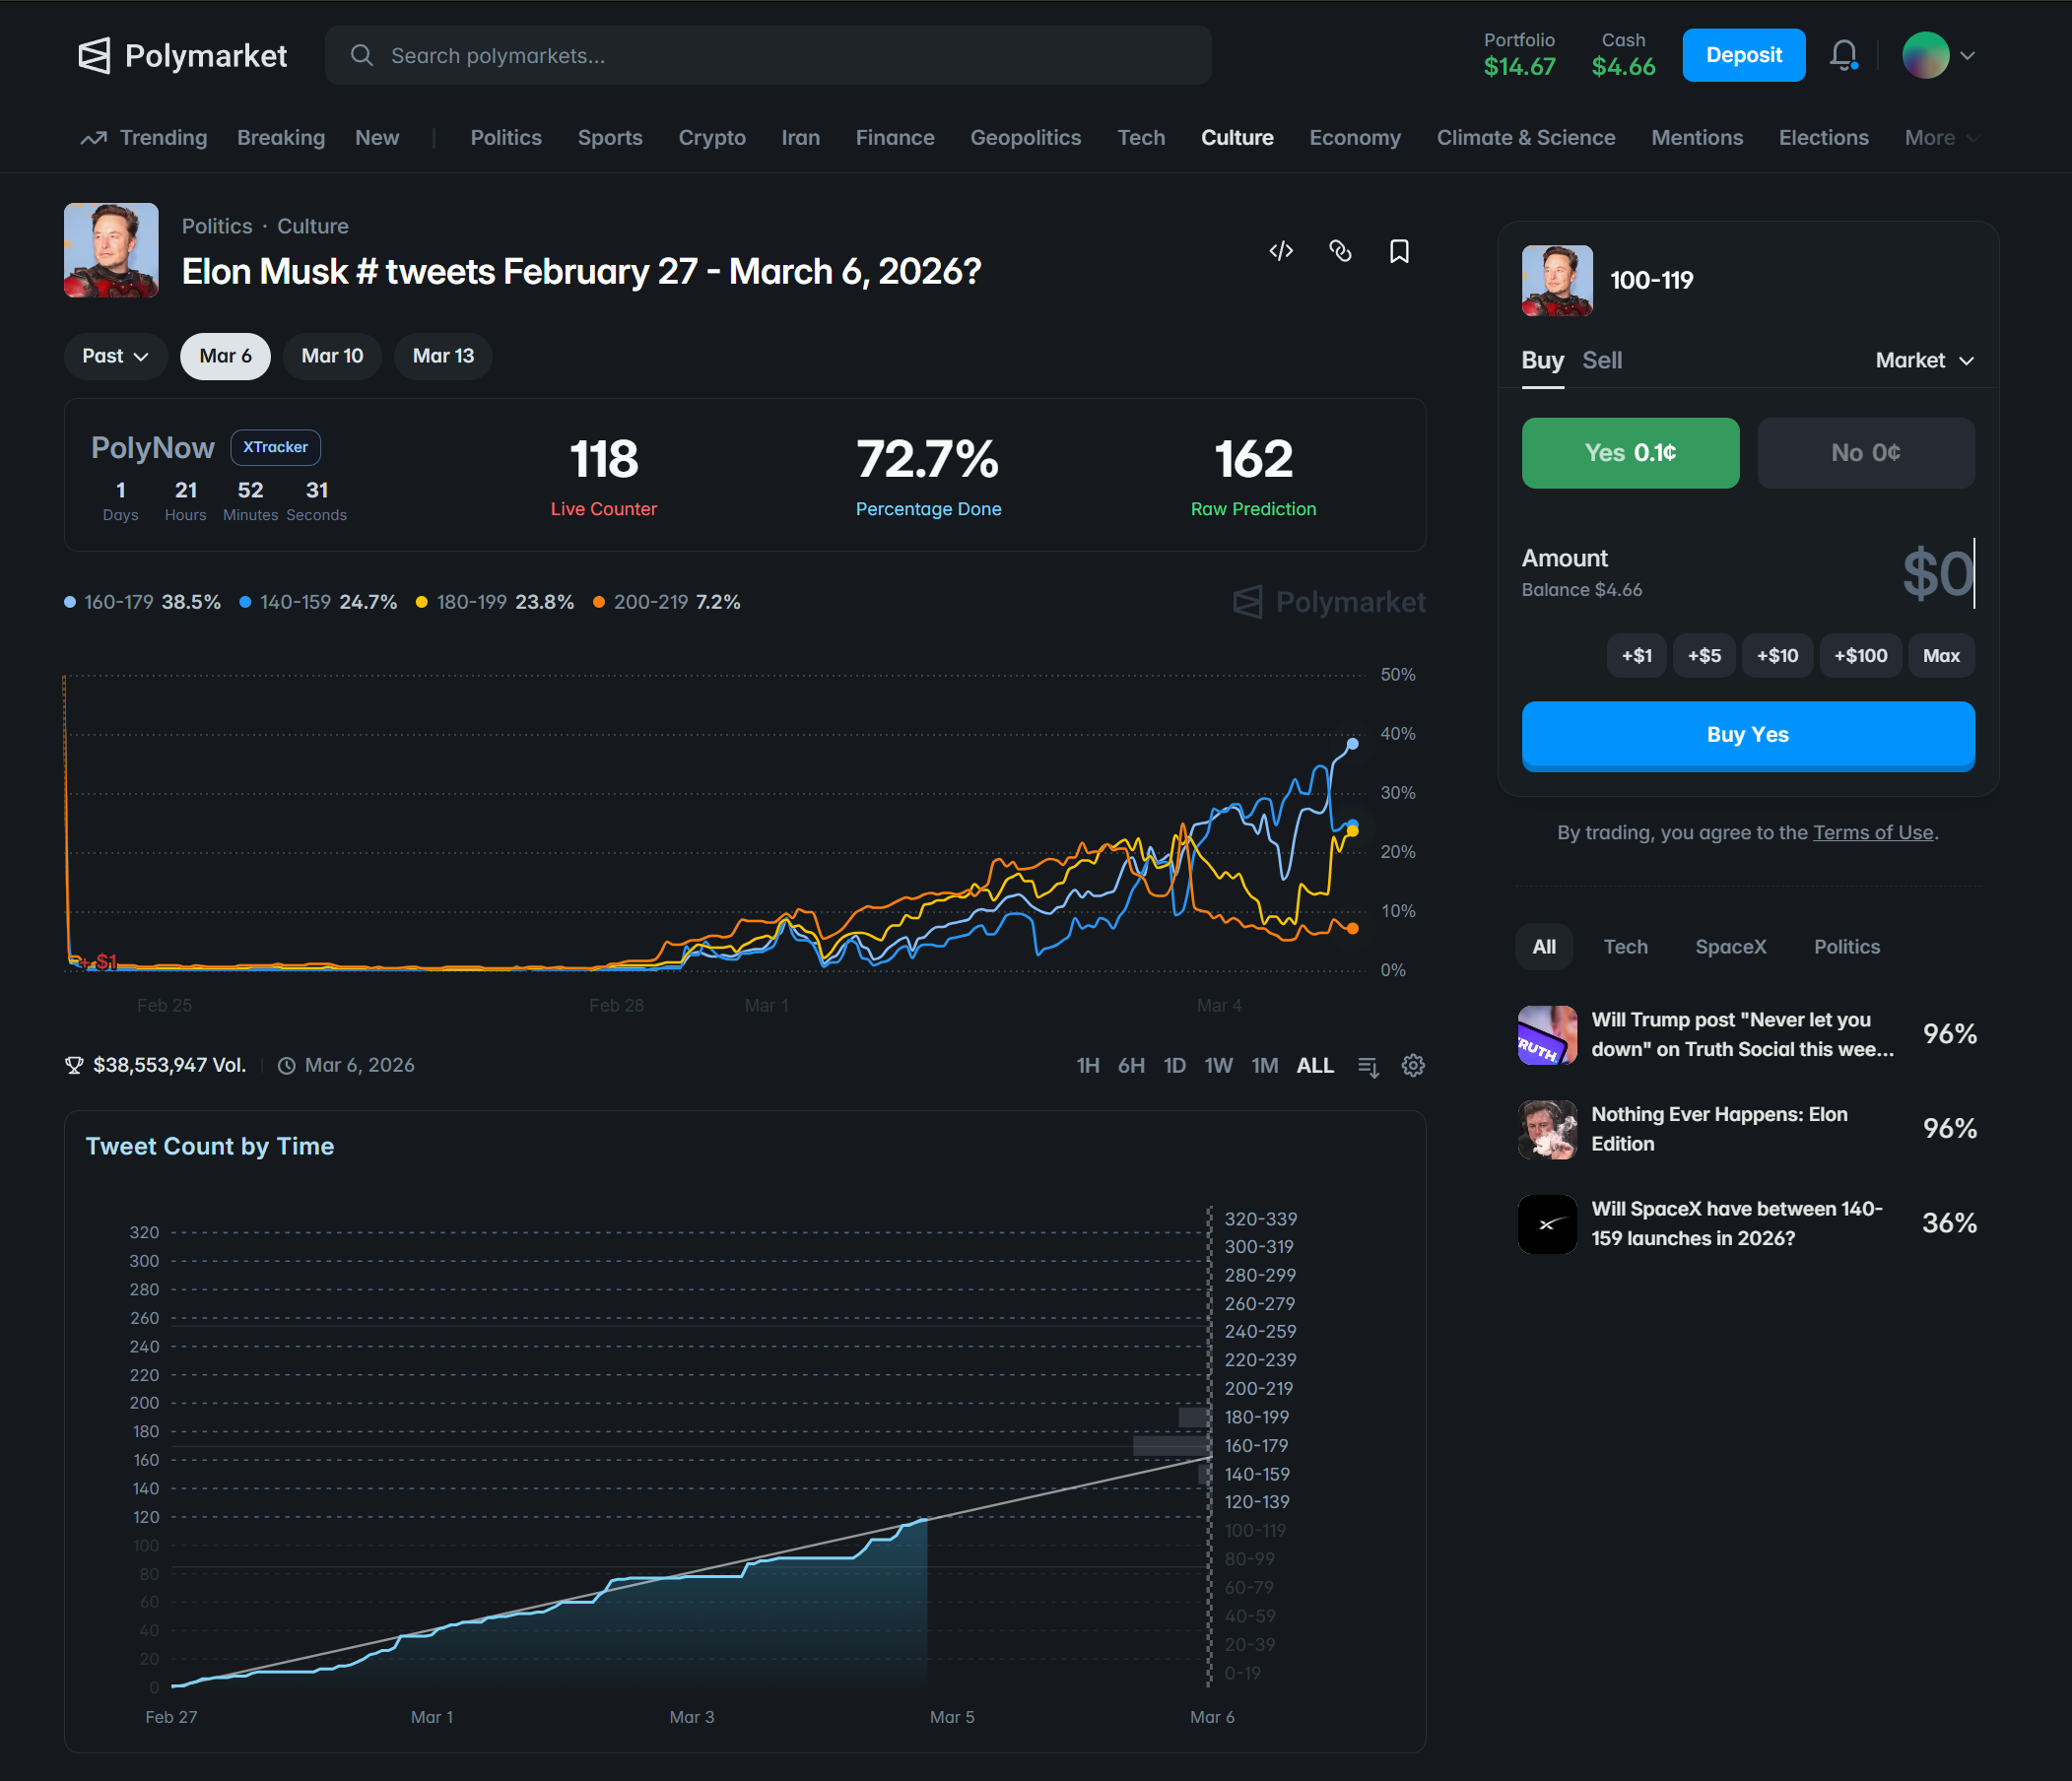Open the Market order type dropdown
Image resolution: width=2072 pixels, height=1781 pixels.
point(1923,360)
